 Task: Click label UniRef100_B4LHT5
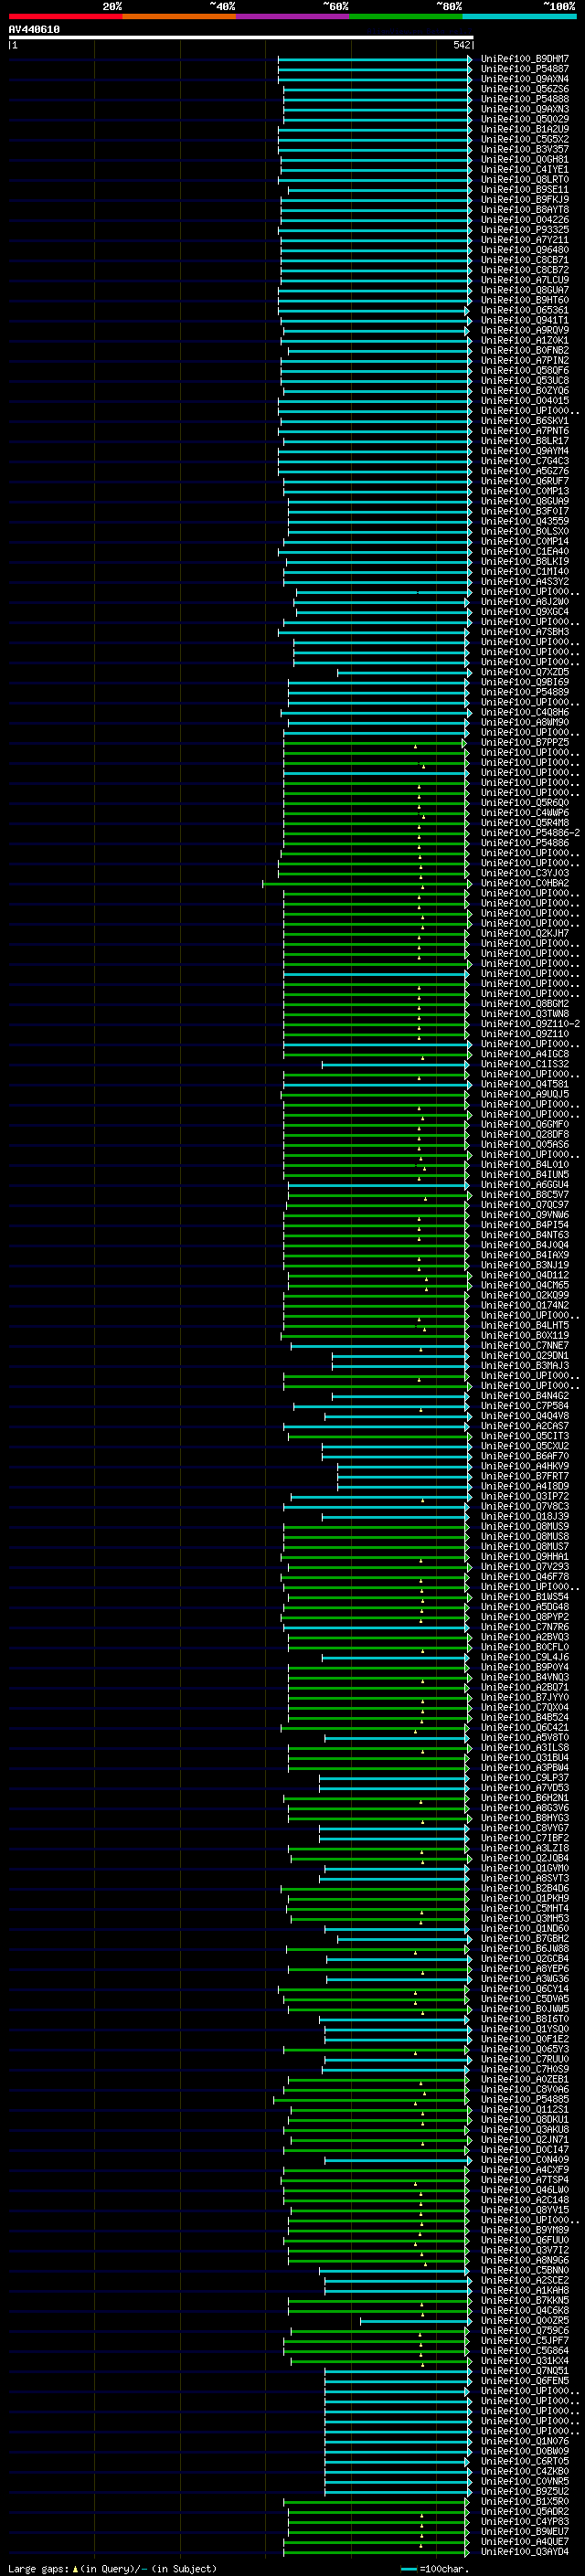525,1325
